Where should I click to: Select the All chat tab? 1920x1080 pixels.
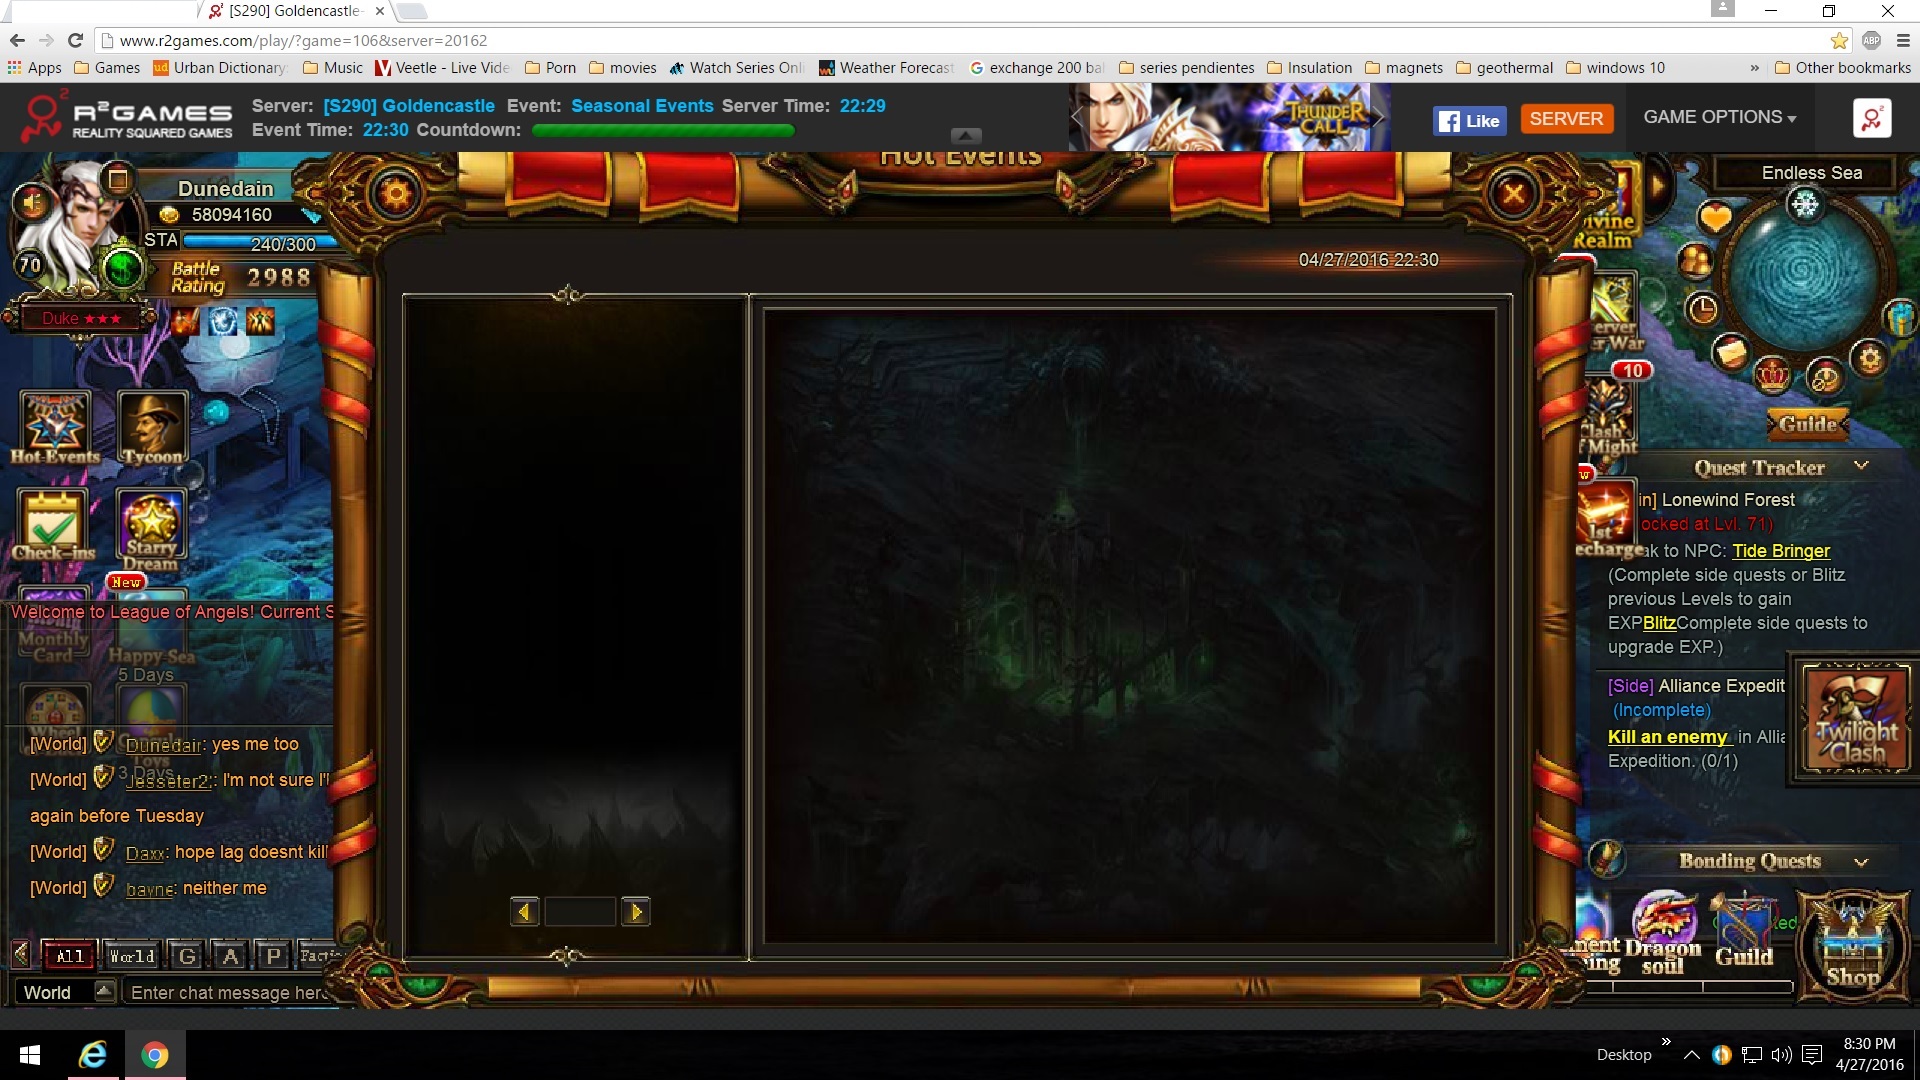click(x=69, y=956)
